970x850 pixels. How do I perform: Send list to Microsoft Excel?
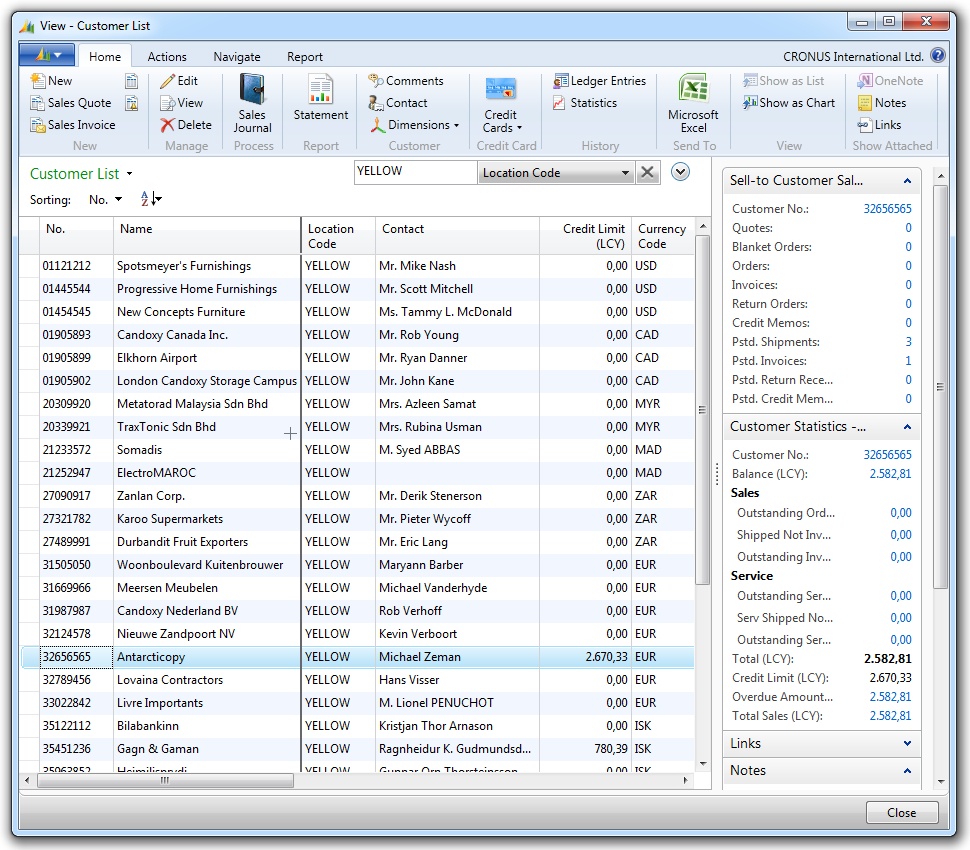(x=693, y=103)
